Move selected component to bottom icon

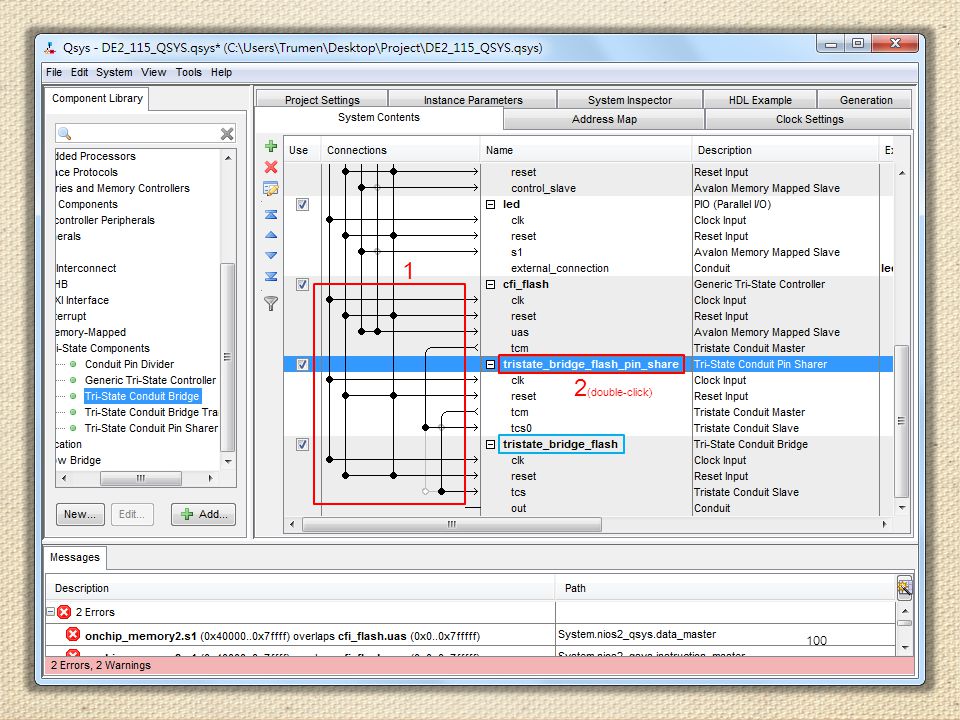271,277
